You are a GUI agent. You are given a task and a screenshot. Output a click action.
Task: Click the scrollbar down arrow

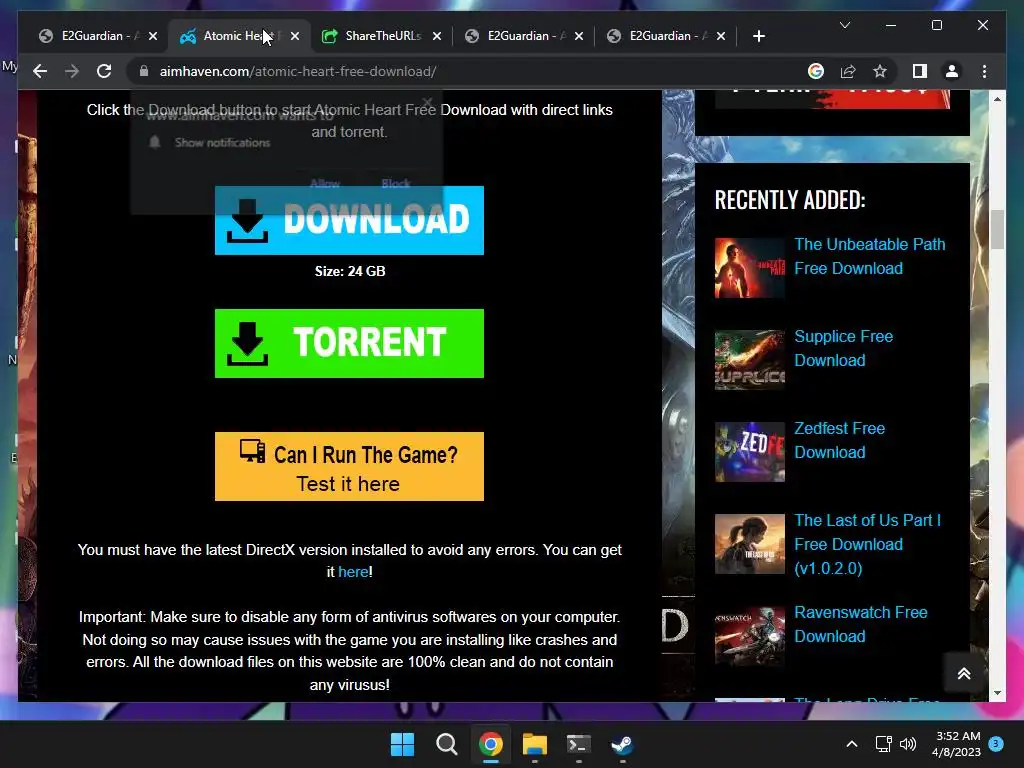(x=997, y=693)
